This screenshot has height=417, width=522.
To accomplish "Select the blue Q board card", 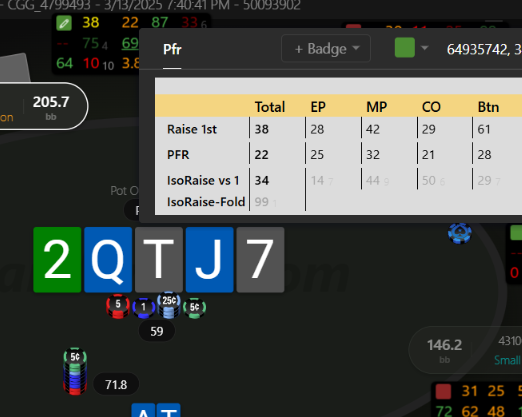I will (108, 260).
